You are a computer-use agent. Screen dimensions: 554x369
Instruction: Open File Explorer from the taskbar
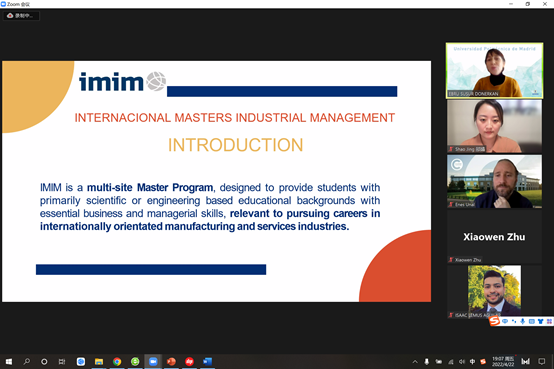click(99, 362)
